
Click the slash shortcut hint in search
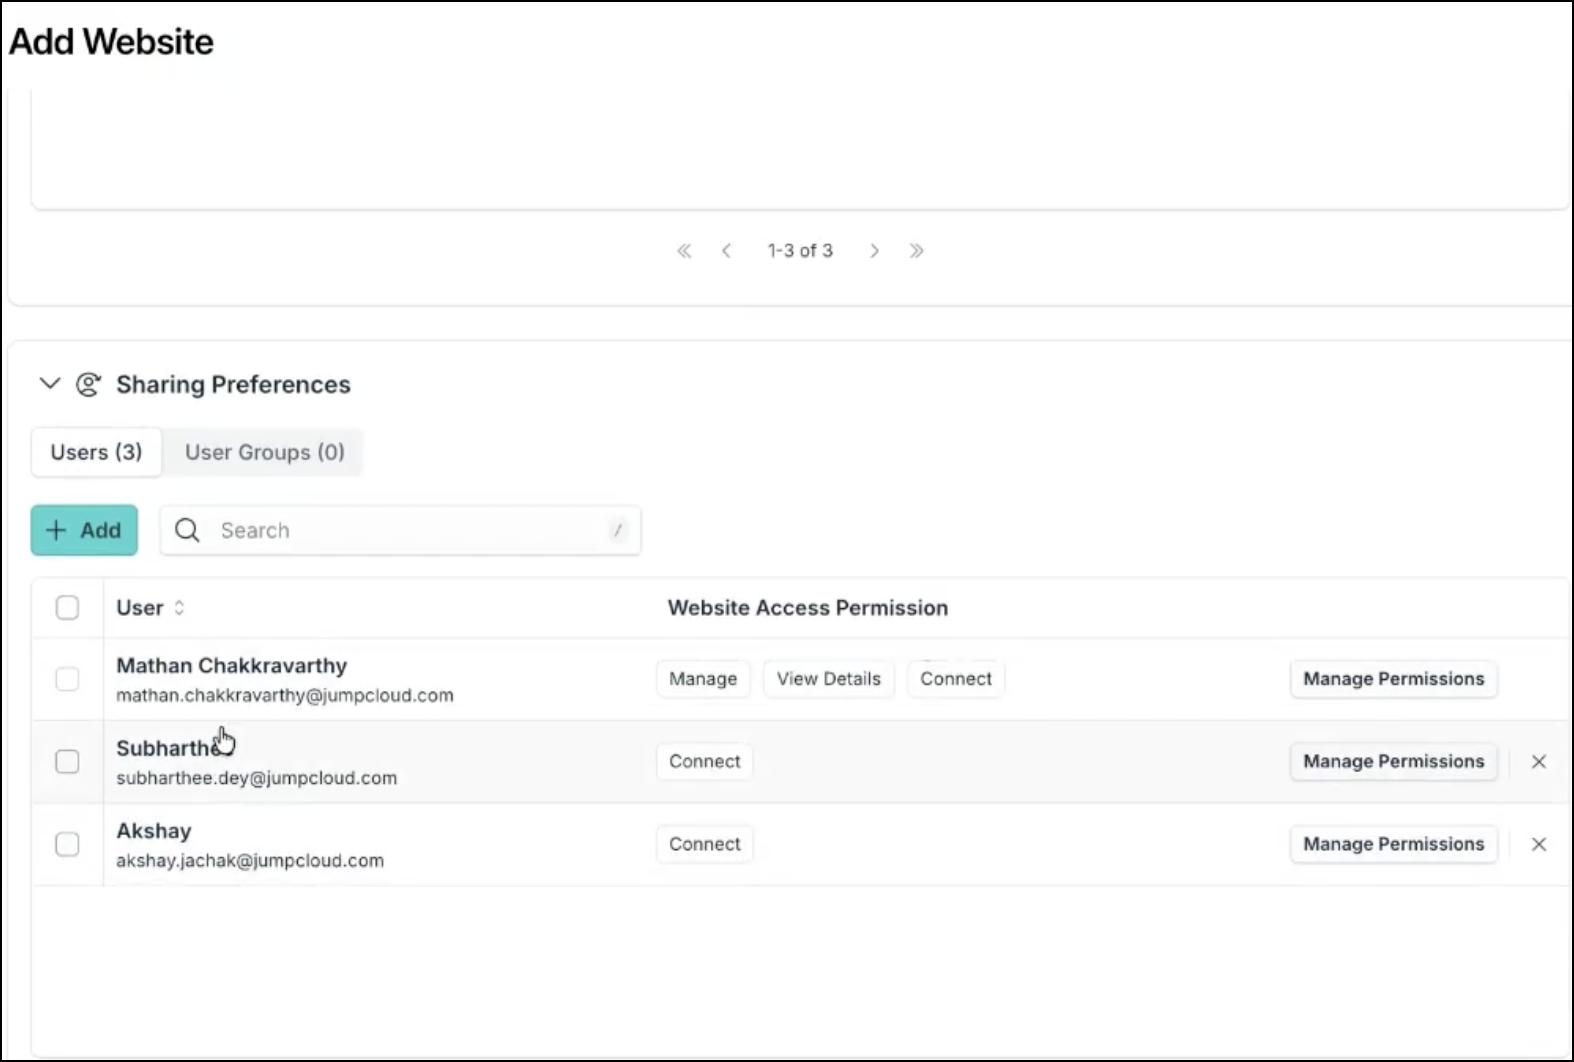[x=618, y=530]
